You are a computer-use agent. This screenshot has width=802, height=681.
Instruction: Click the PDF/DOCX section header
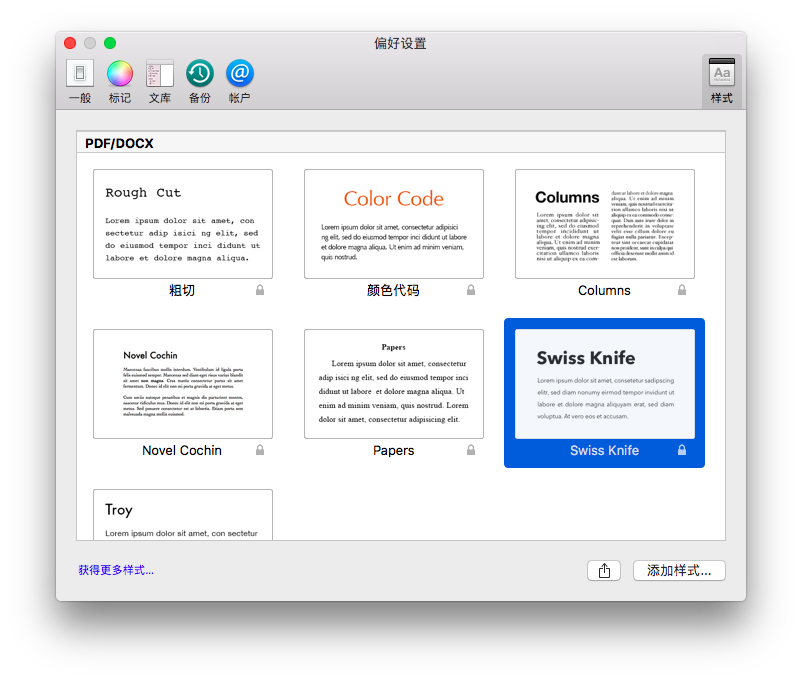click(120, 144)
